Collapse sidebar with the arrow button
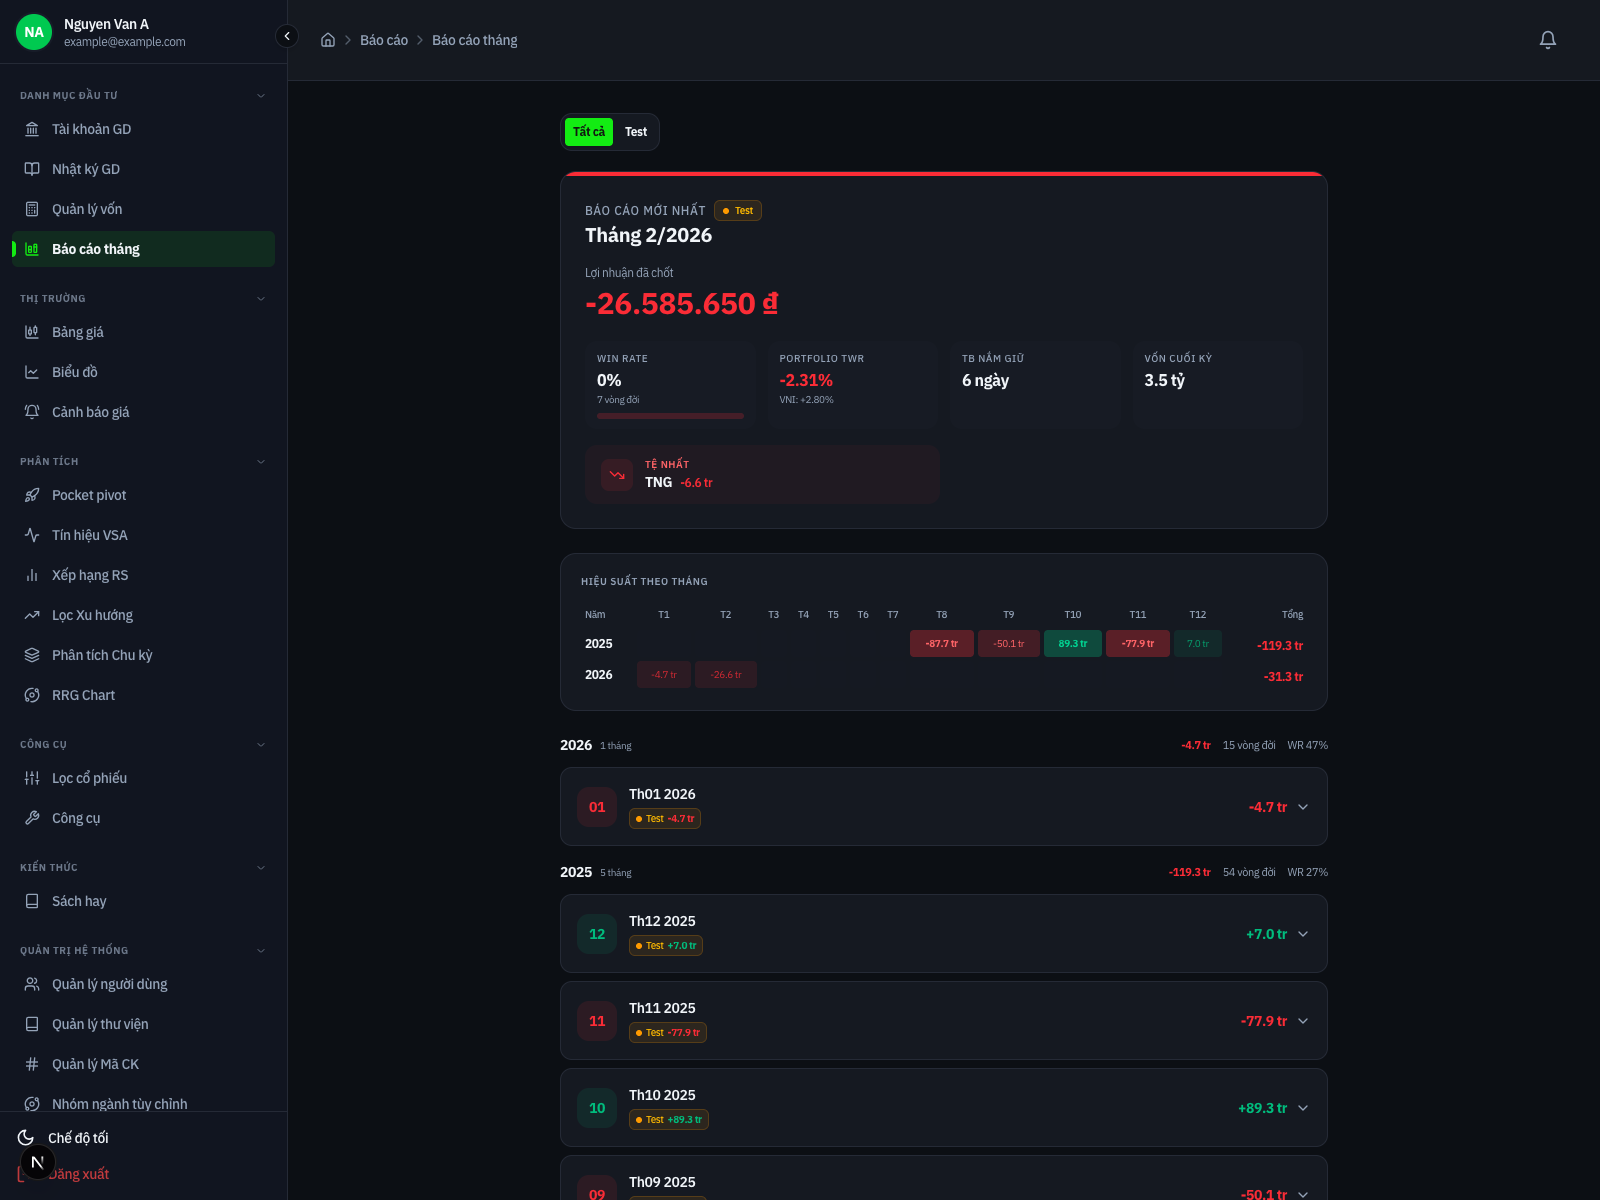 click(x=287, y=36)
